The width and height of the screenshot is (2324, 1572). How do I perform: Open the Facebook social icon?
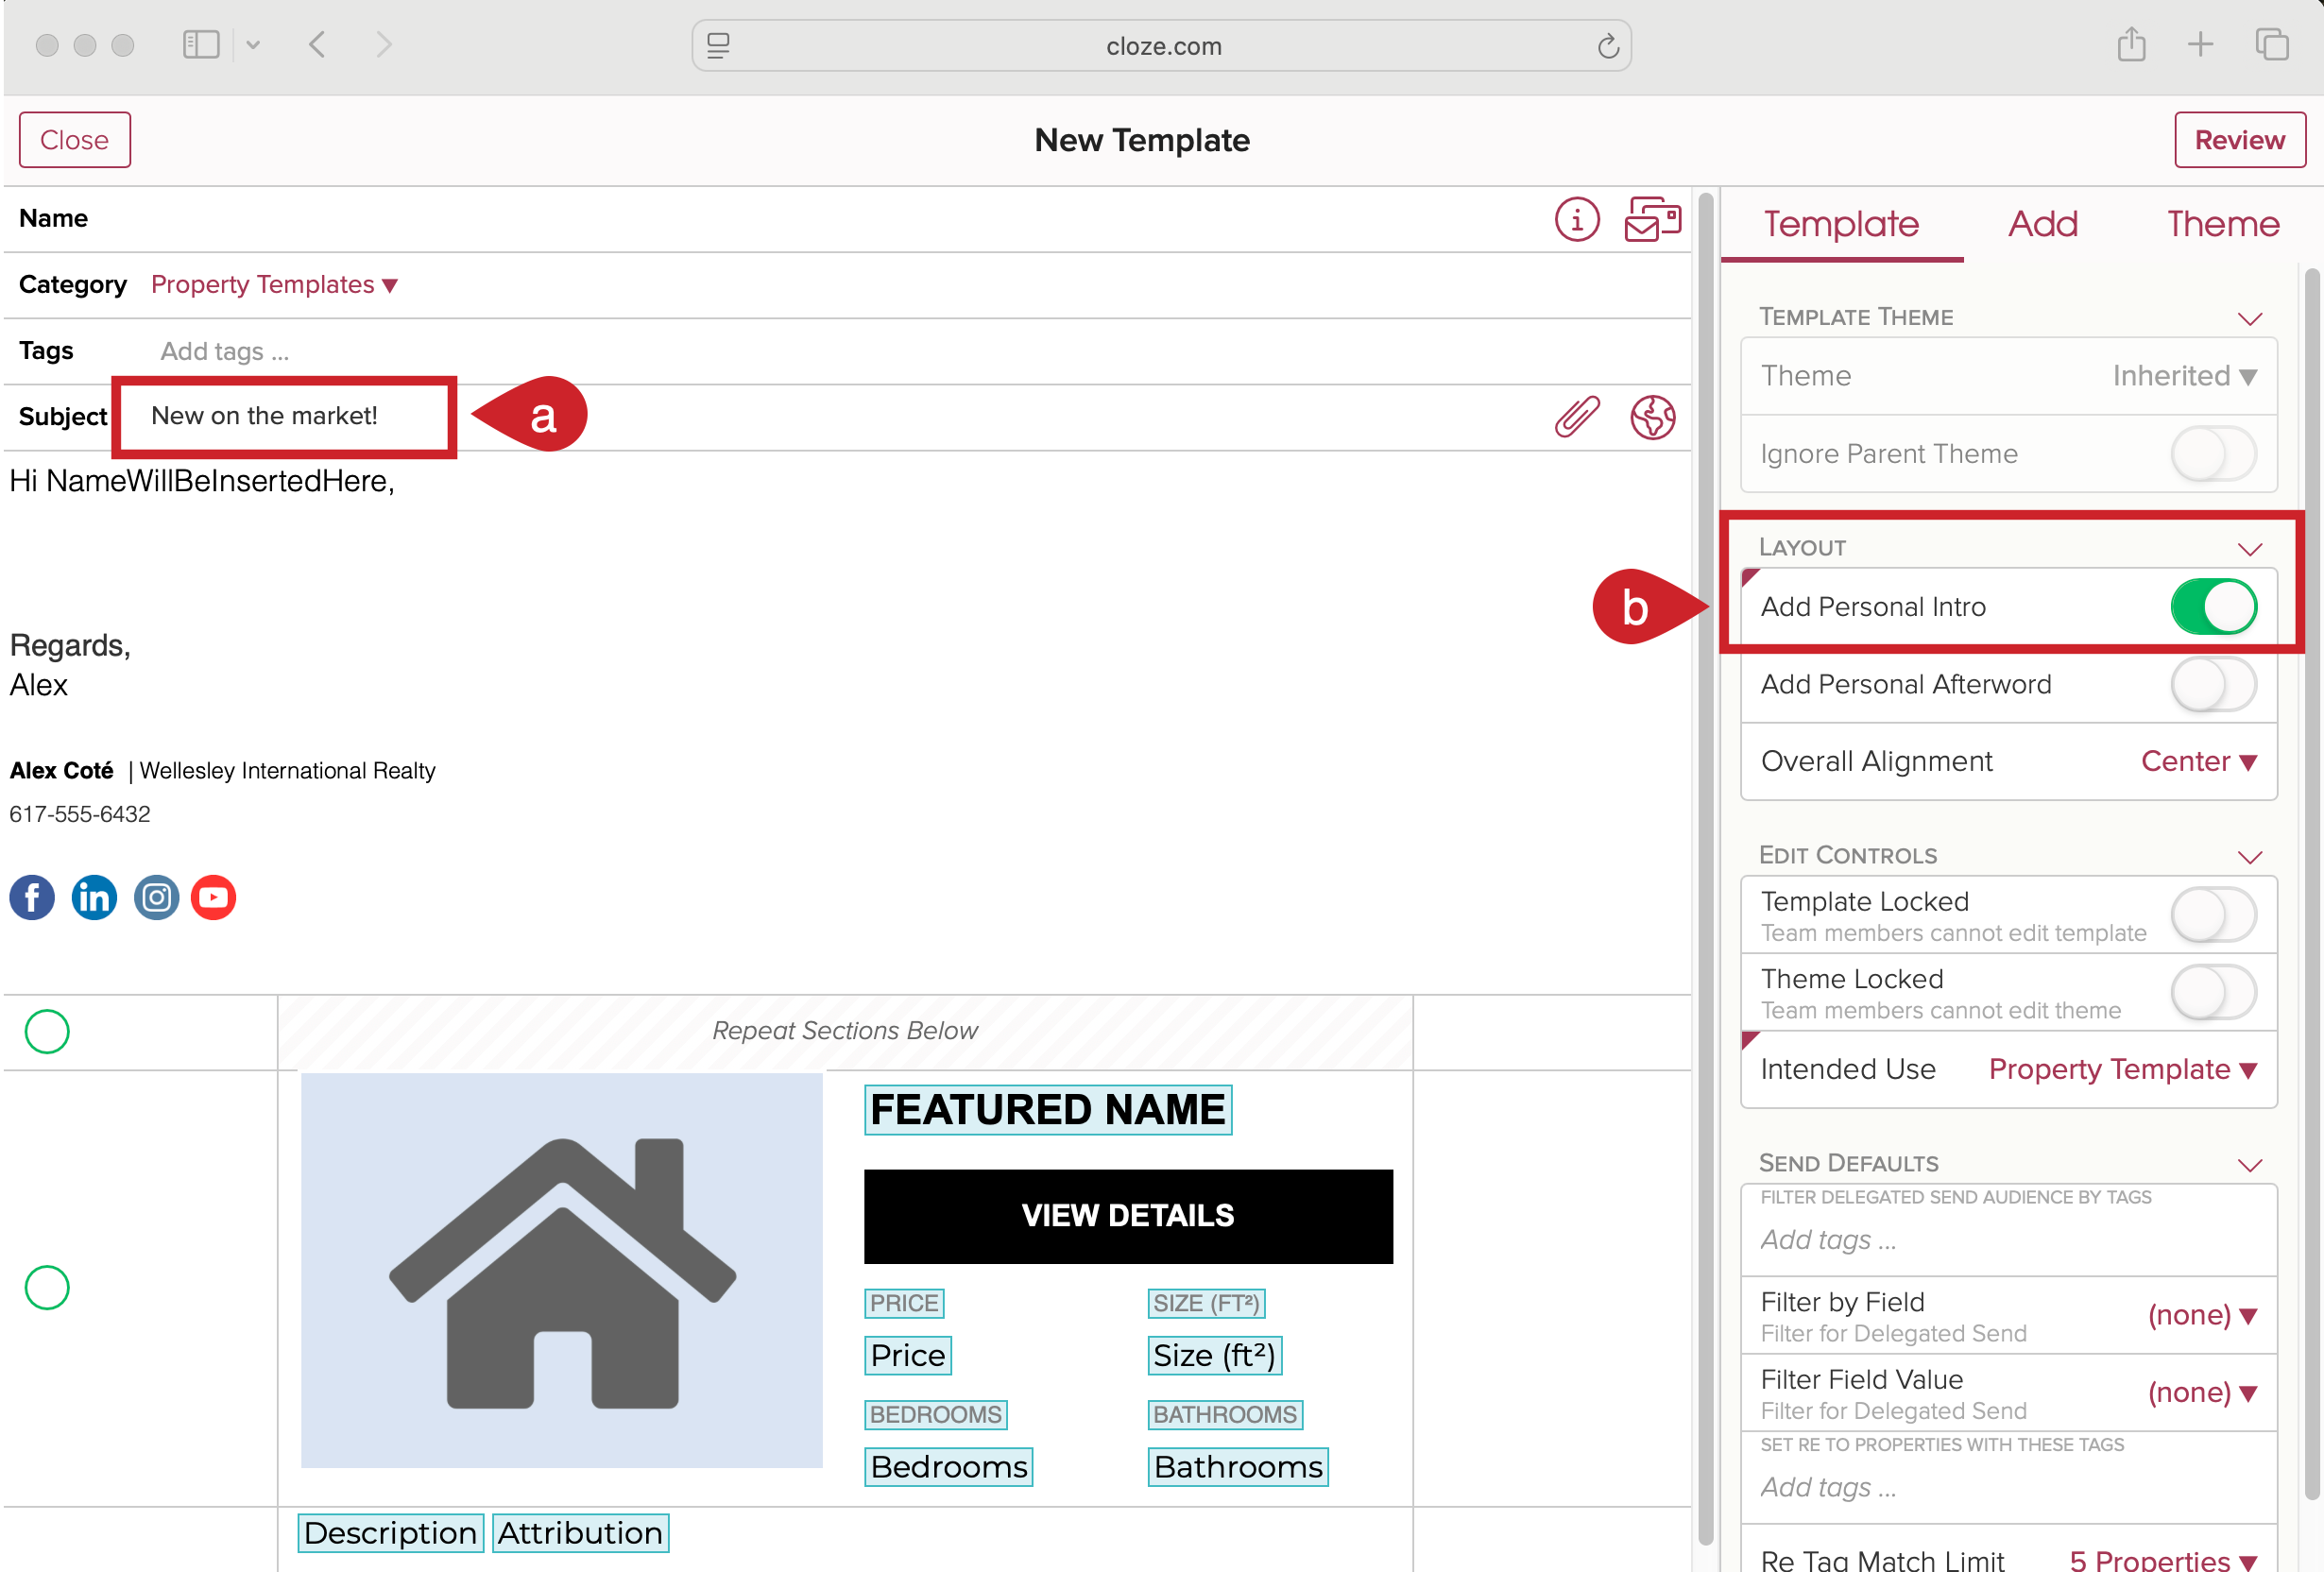click(x=32, y=897)
